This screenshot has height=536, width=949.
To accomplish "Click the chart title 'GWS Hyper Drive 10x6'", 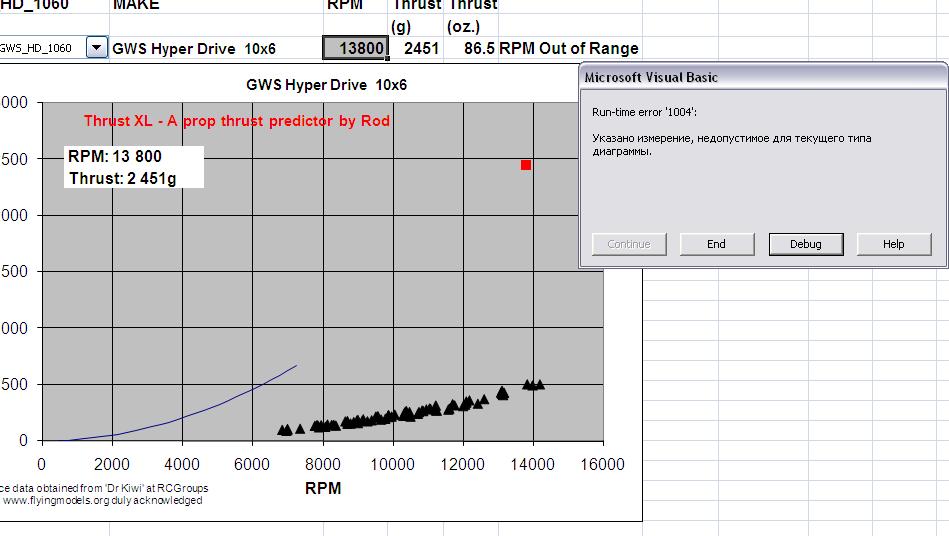I will [326, 85].
